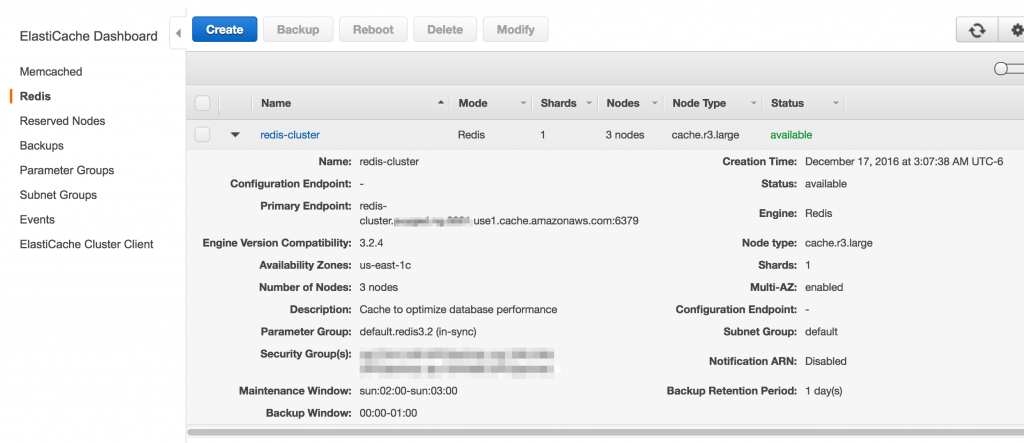Collapse the redis-cluster row details triangle
1024x443 pixels.
235,135
